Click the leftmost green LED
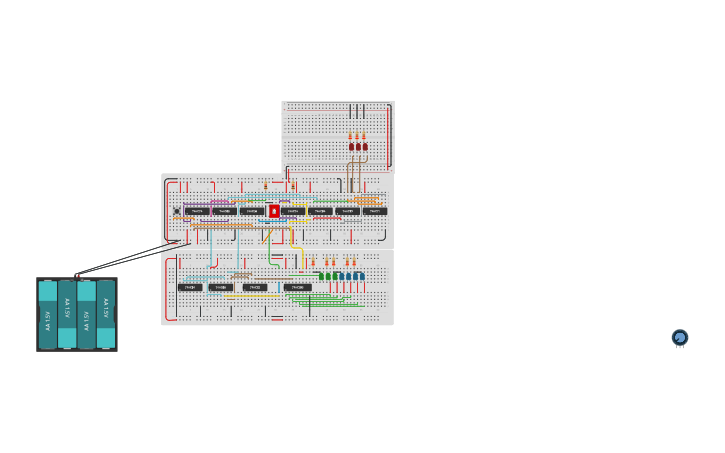This screenshot has height=453, width=725. point(322,276)
